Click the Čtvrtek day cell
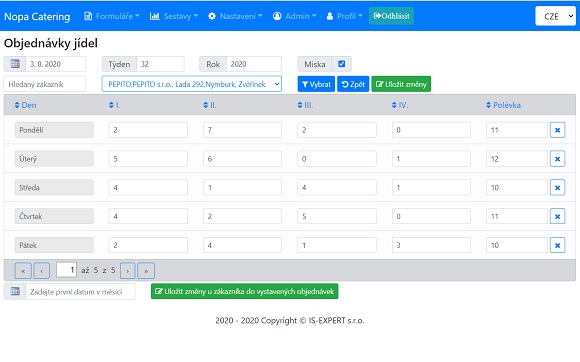This screenshot has width=580, height=362. 54,217
